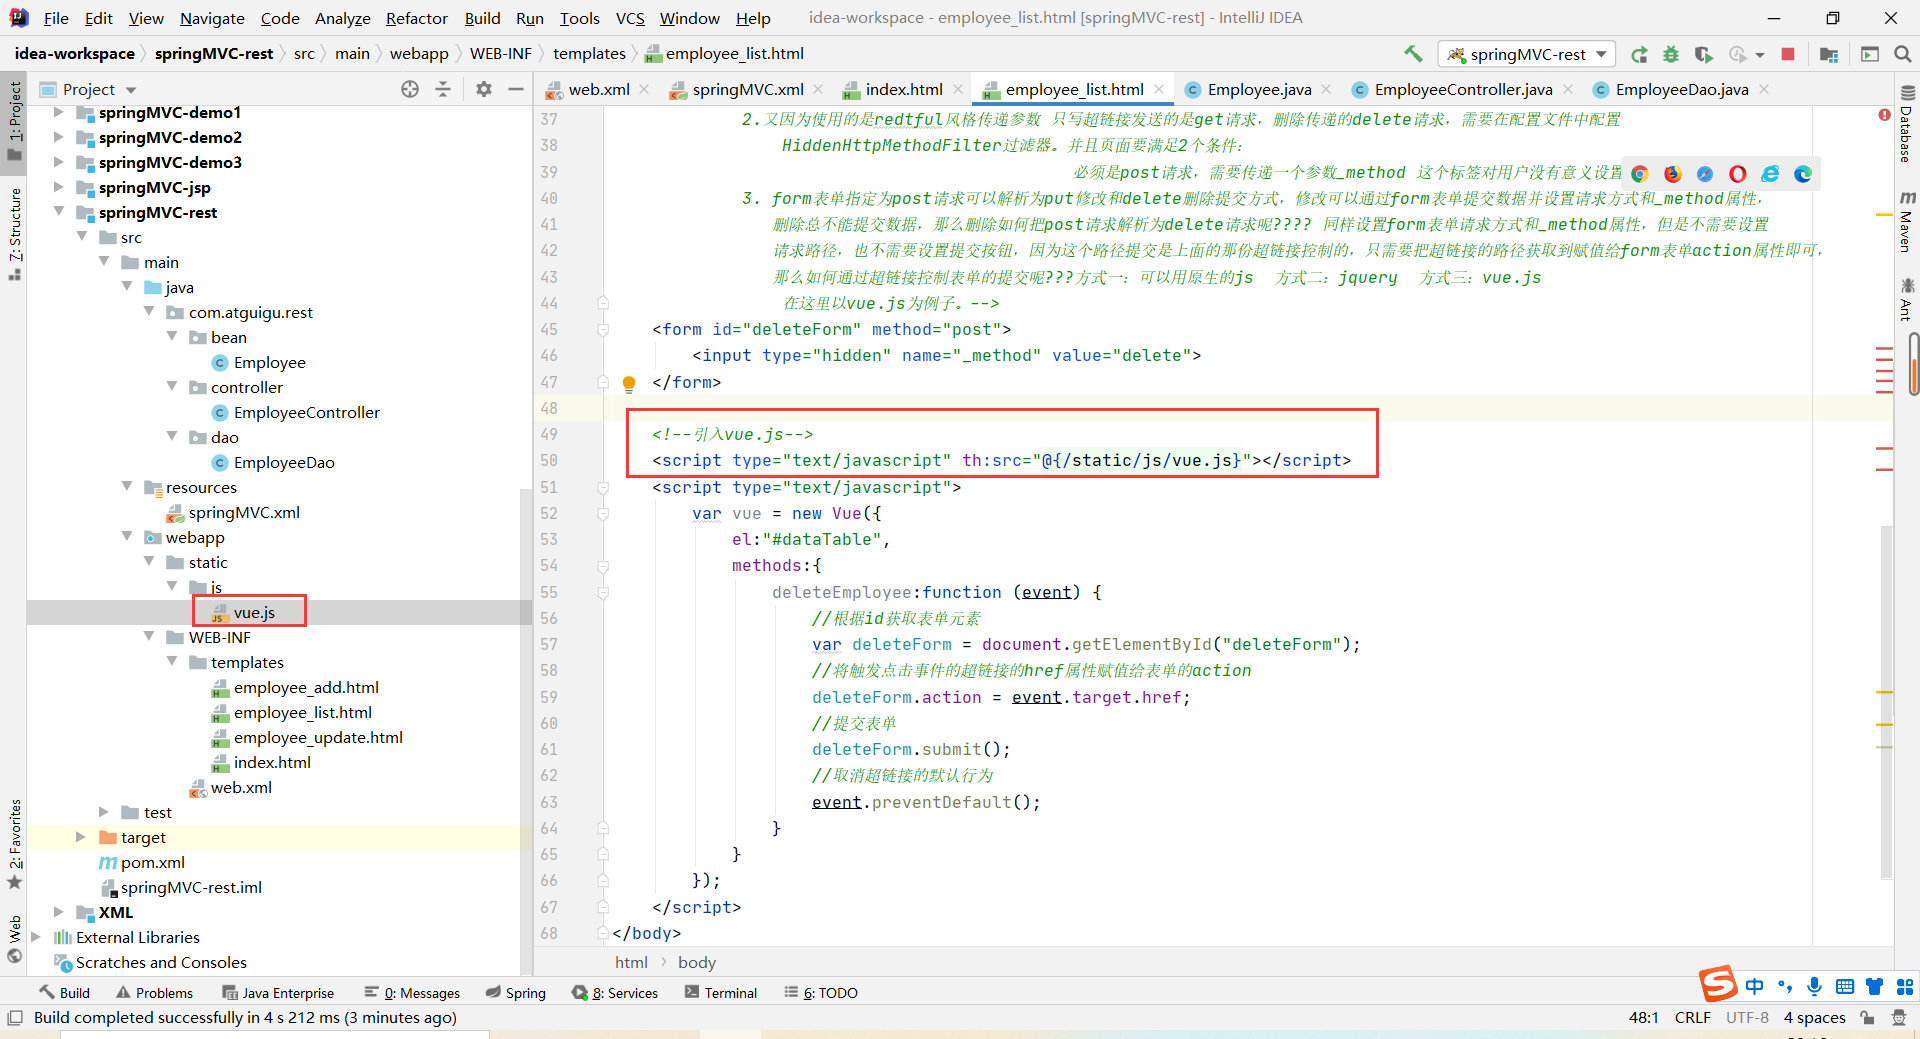
Task: Select vue.js file in project tree
Action: coord(253,612)
